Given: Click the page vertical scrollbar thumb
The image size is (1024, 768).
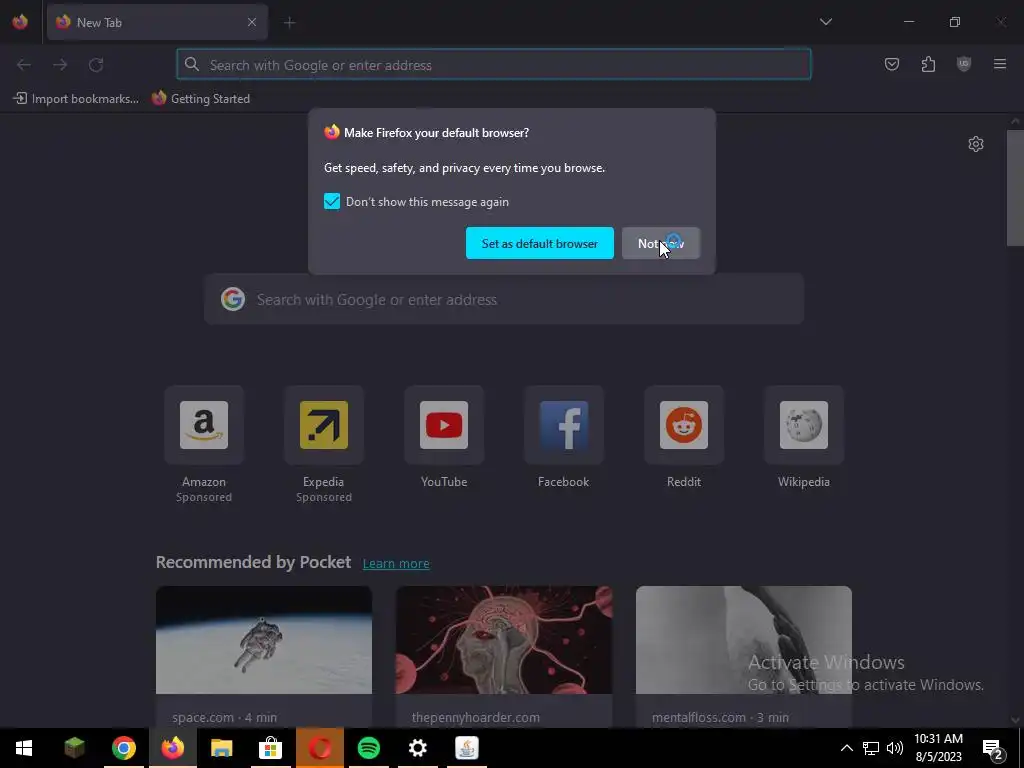Looking at the screenshot, I should (1015, 188).
